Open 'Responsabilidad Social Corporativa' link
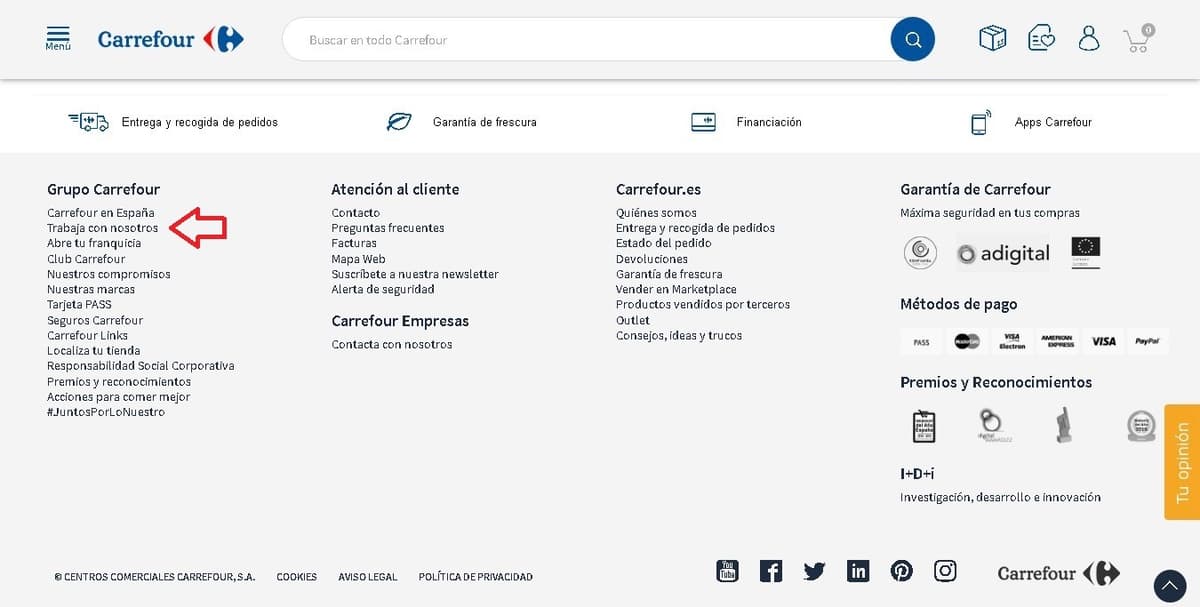The width and height of the screenshot is (1200, 607). 141,366
